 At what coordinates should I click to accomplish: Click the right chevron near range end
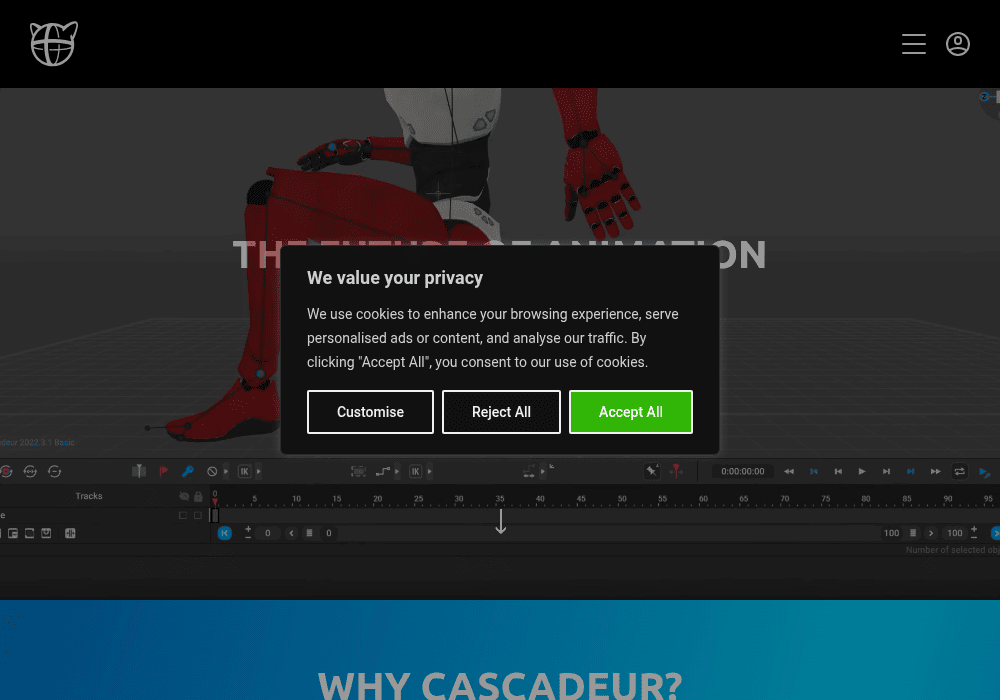coord(931,533)
